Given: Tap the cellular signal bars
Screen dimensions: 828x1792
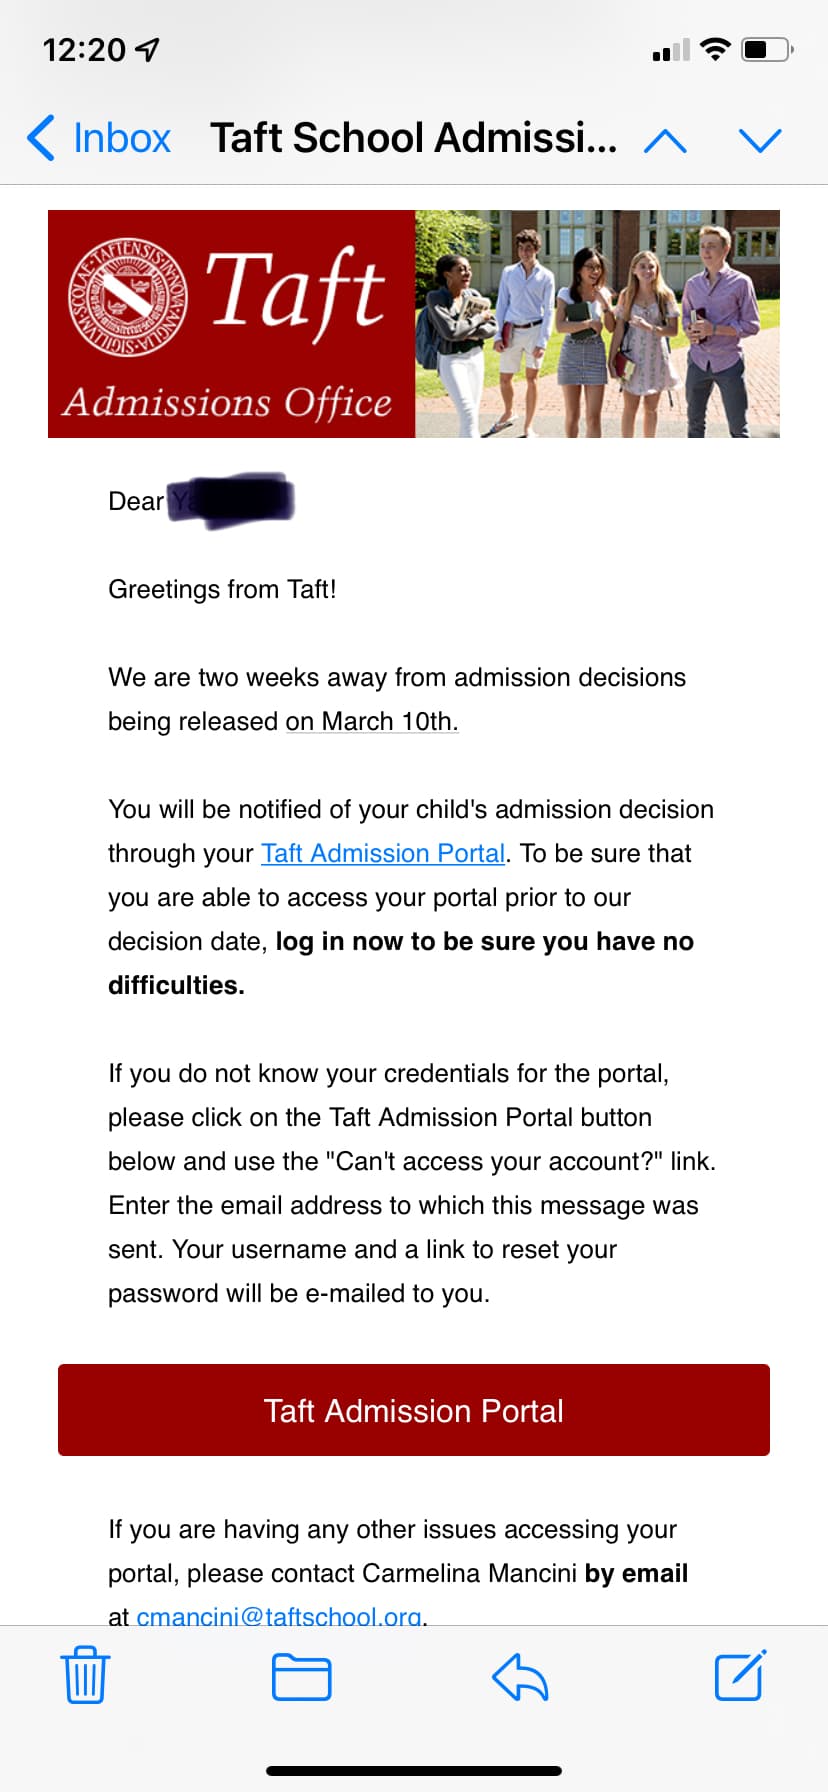Looking at the screenshot, I should tap(671, 50).
